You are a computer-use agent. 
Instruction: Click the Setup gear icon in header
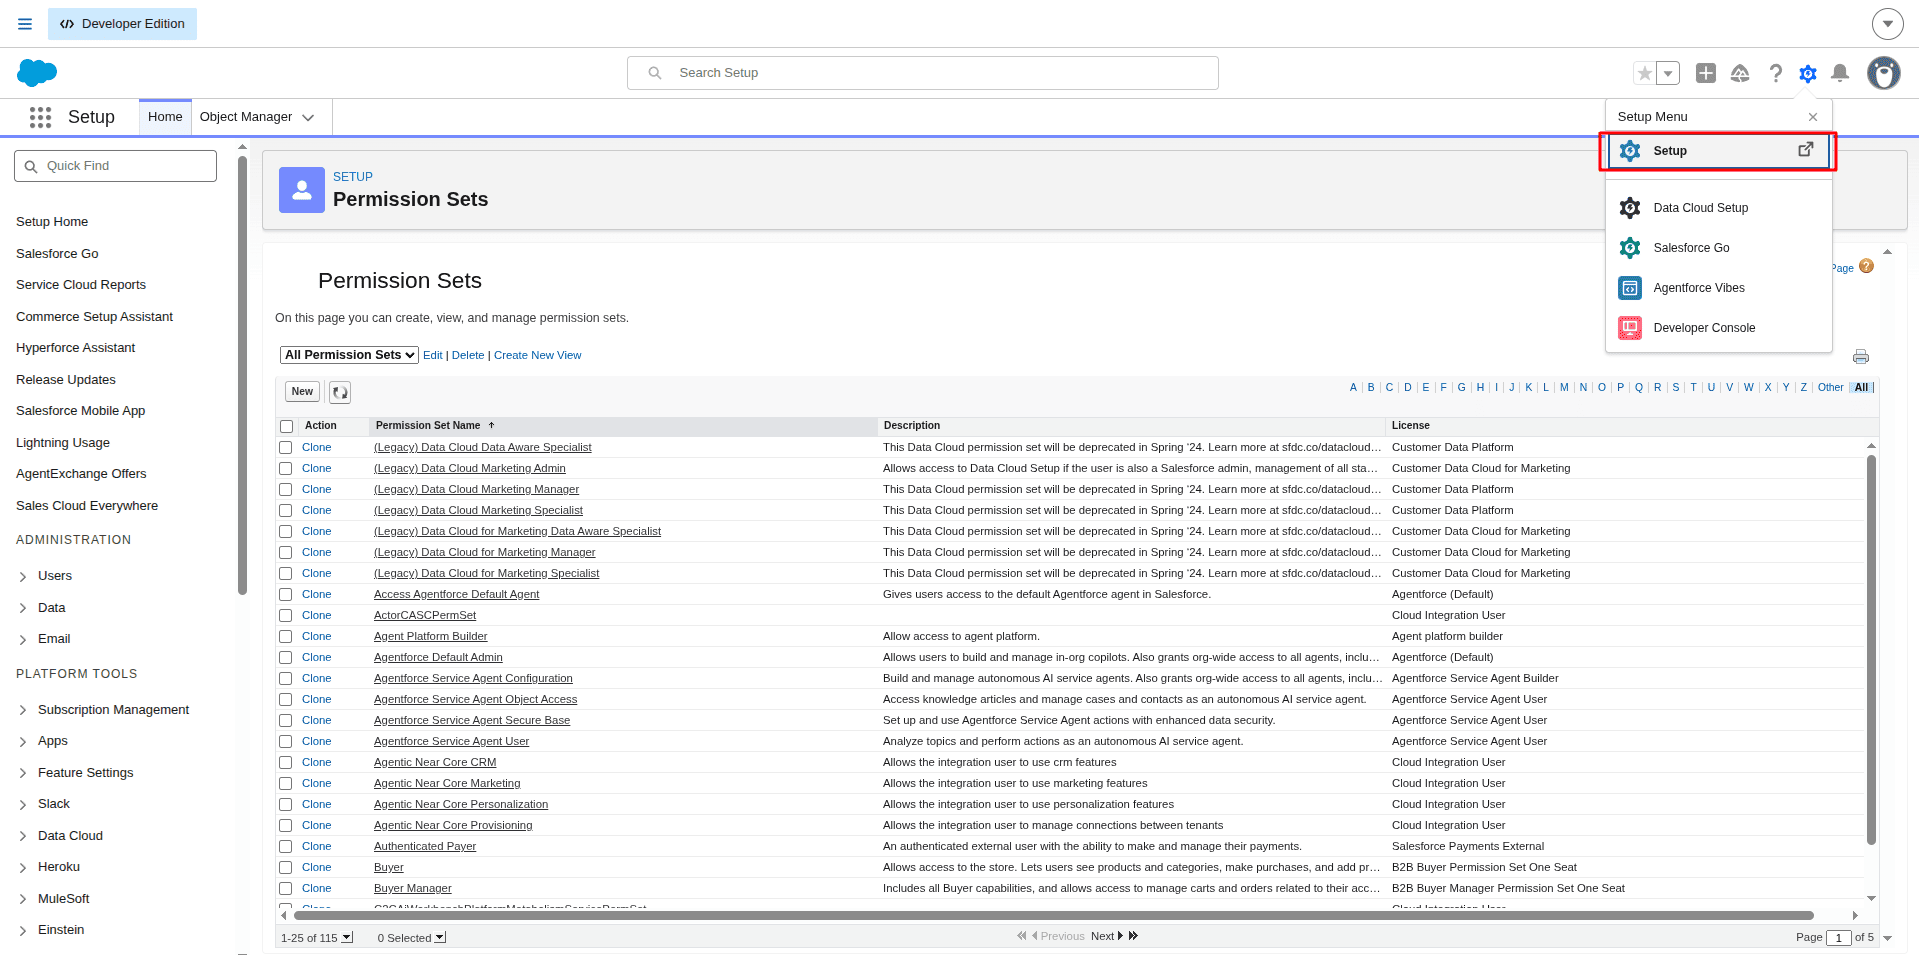point(1808,73)
